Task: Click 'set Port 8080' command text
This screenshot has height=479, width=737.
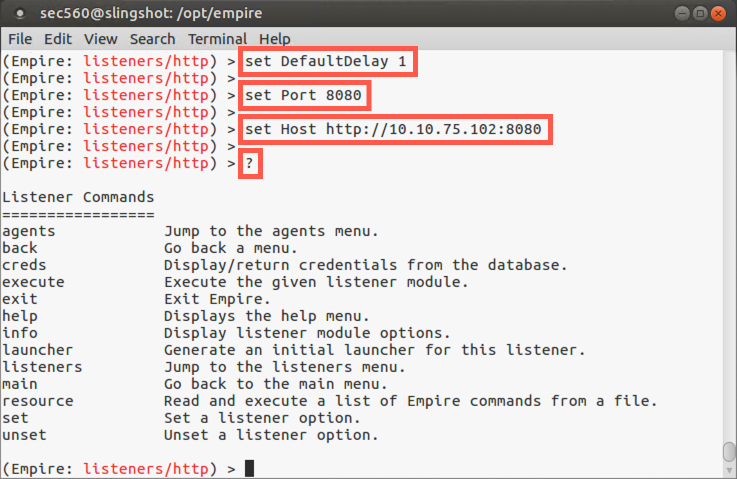Action: coord(303,95)
